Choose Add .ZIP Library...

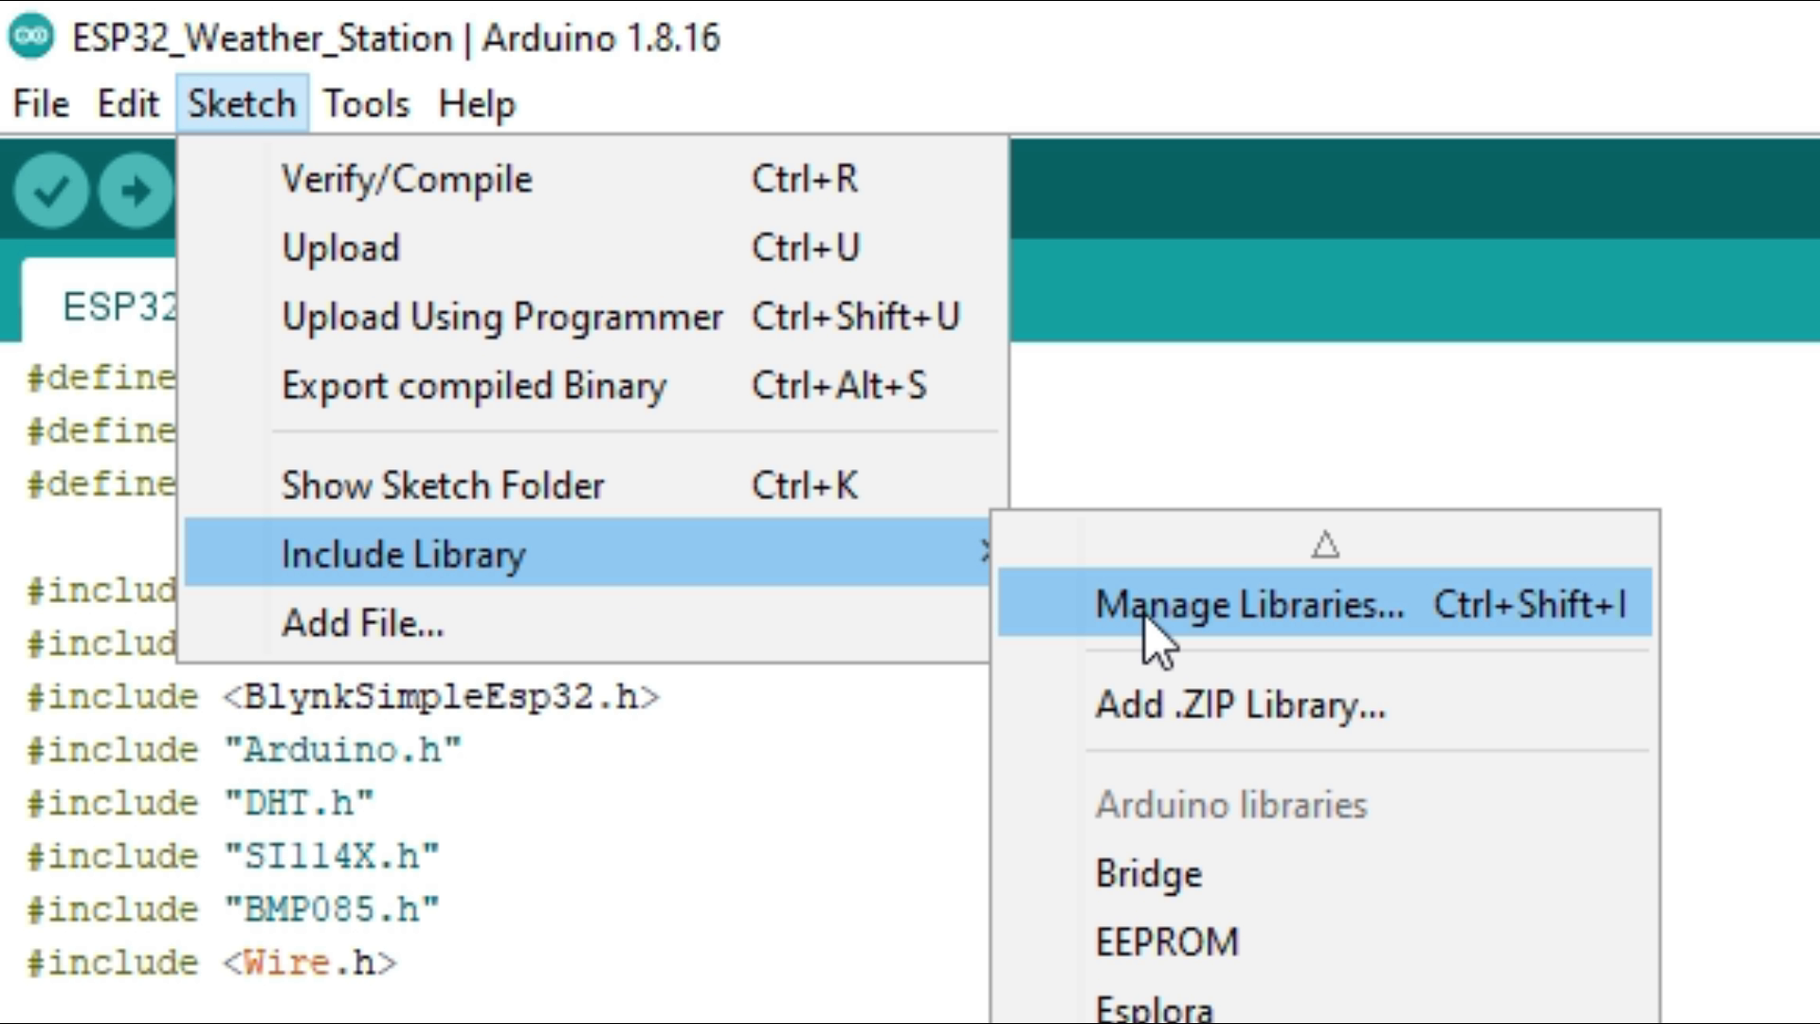pyautogui.click(x=1240, y=705)
